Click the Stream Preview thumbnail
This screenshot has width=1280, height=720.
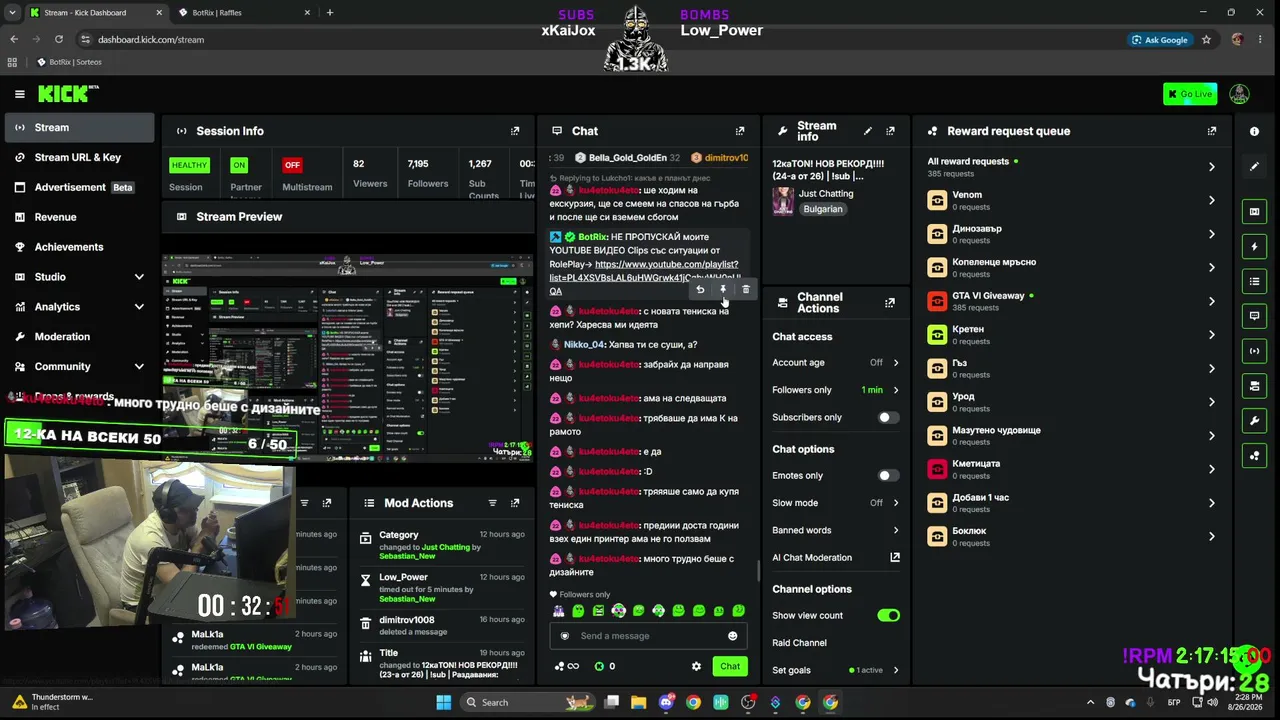point(348,360)
